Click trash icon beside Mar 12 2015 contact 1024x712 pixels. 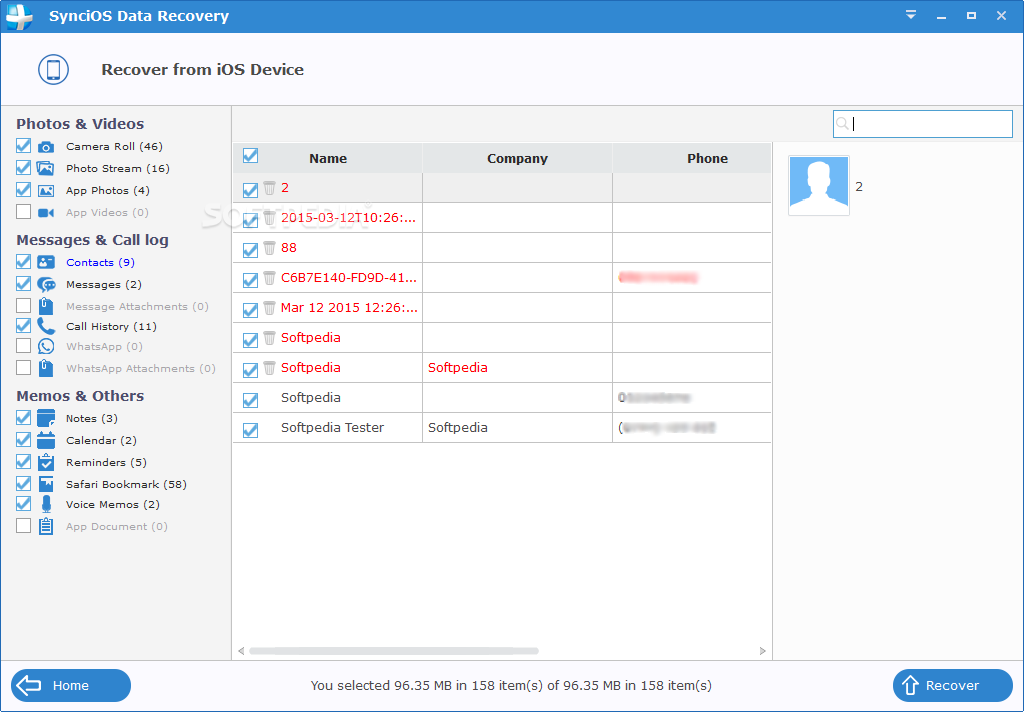pyautogui.click(x=269, y=308)
